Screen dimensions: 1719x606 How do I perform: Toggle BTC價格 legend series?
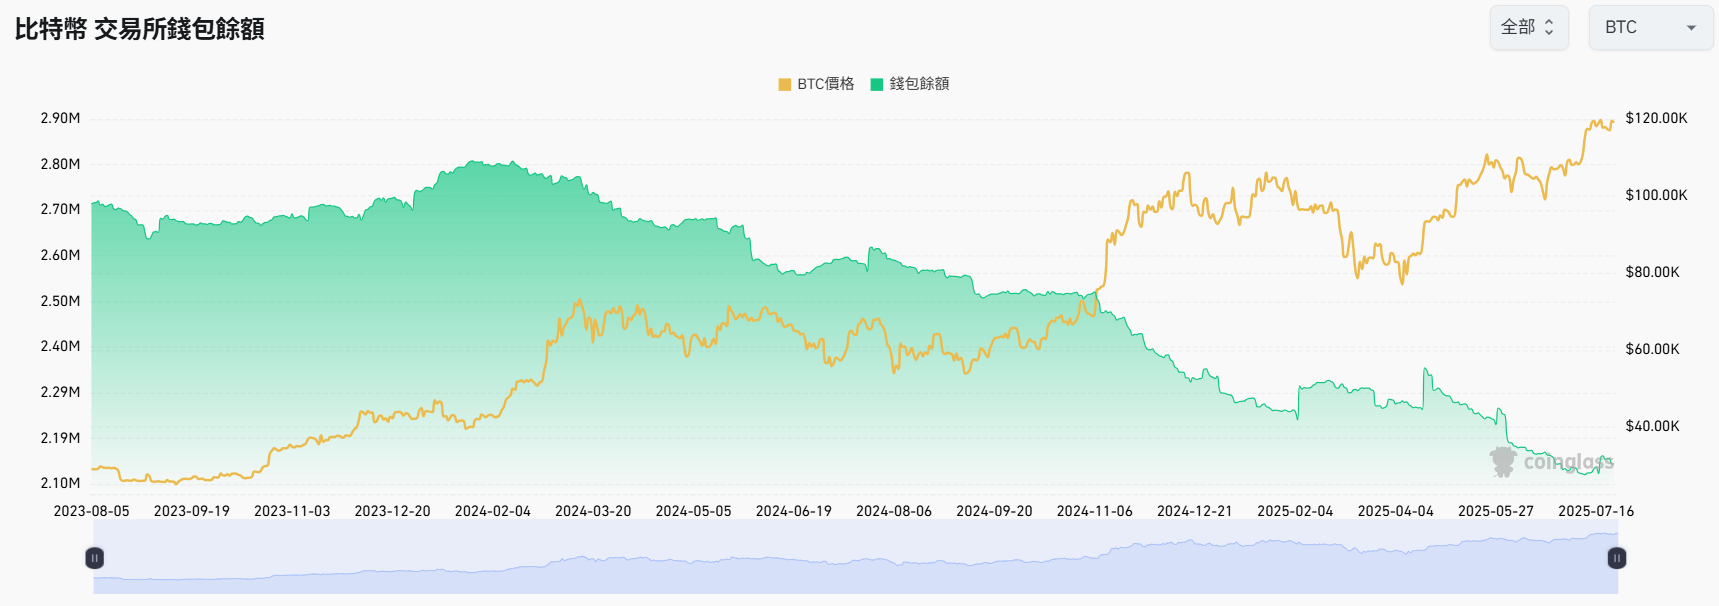click(817, 84)
